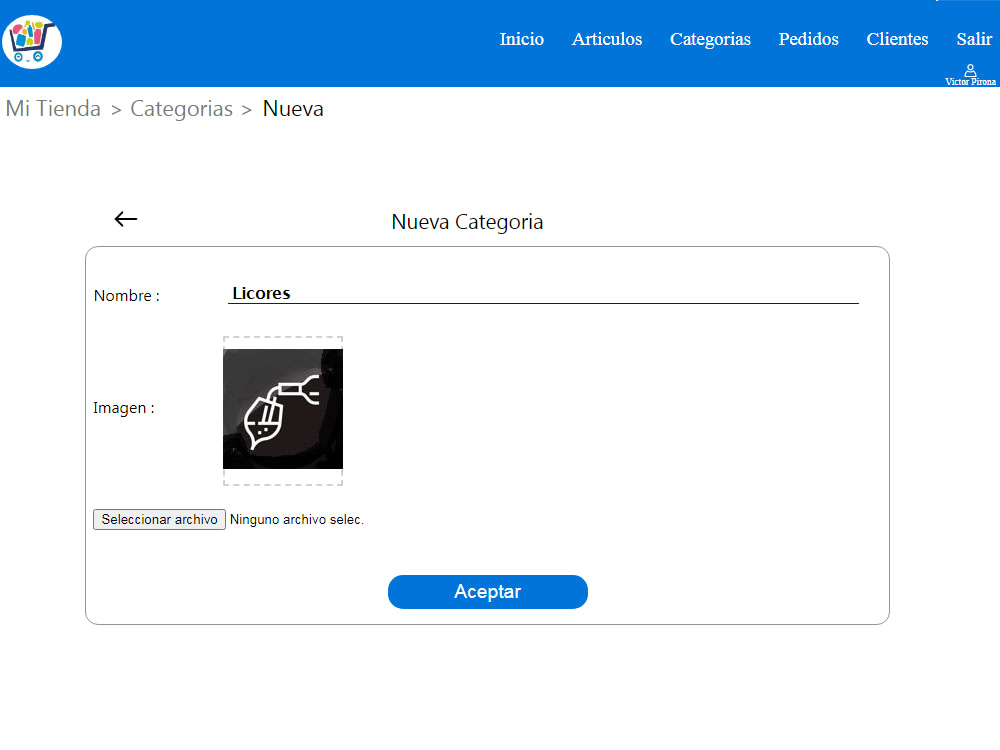Open the Categorias navigation item
This screenshot has width=1000, height=750.
tap(710, 39)
